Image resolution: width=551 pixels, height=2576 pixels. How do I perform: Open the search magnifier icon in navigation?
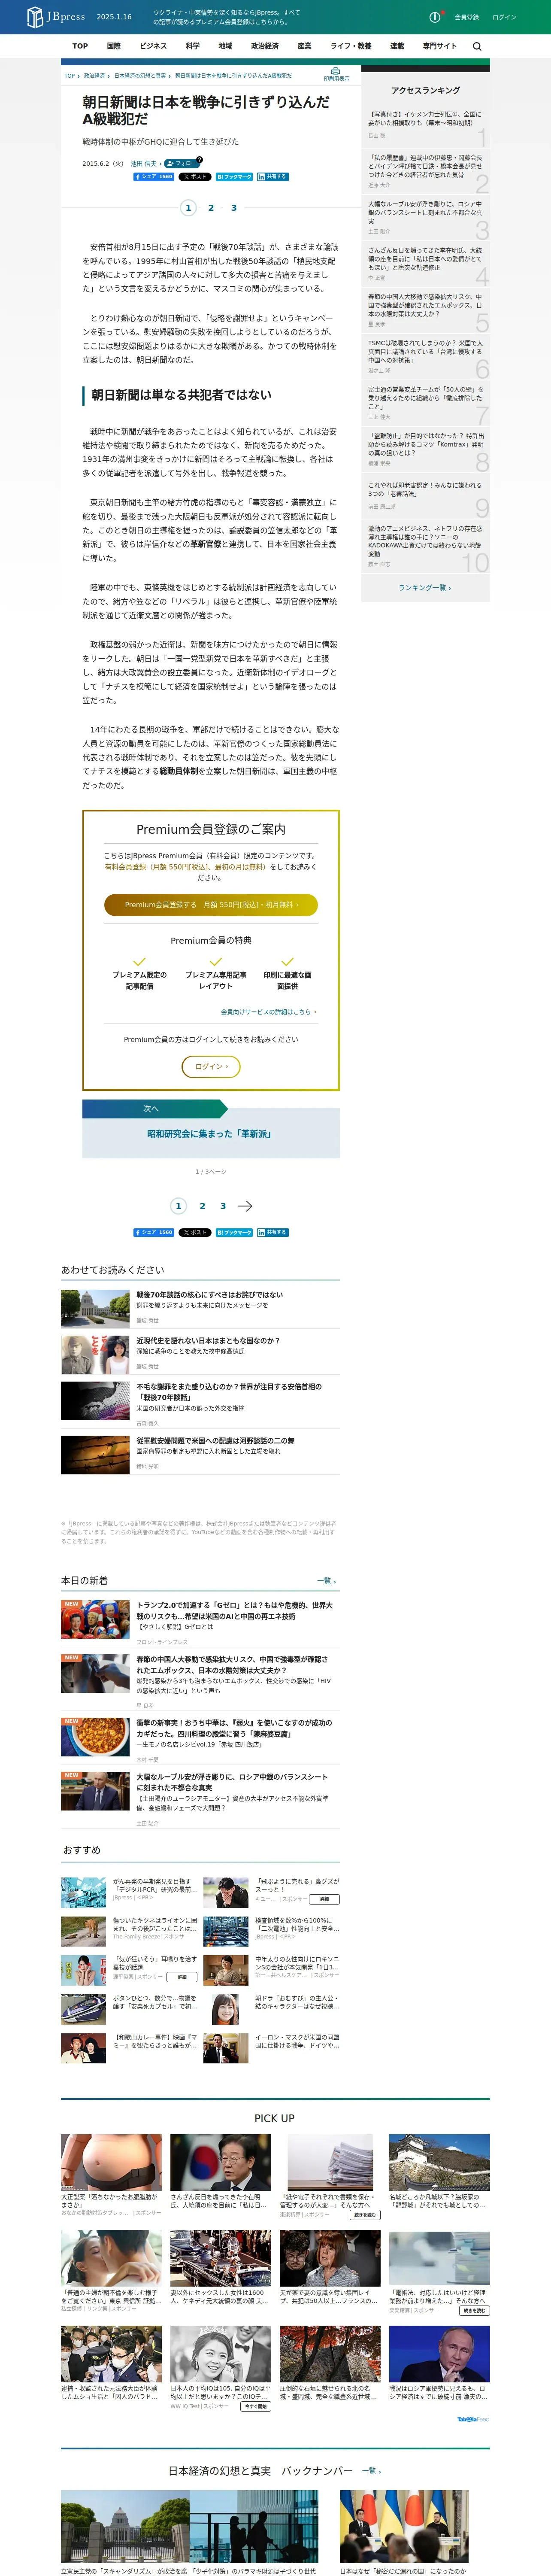click(477, 46)
